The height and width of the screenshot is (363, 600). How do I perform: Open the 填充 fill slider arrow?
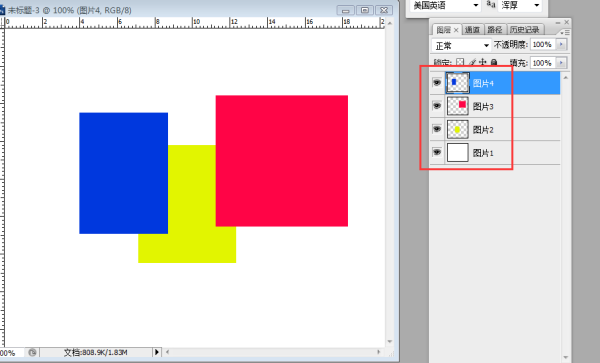[561, 63]
